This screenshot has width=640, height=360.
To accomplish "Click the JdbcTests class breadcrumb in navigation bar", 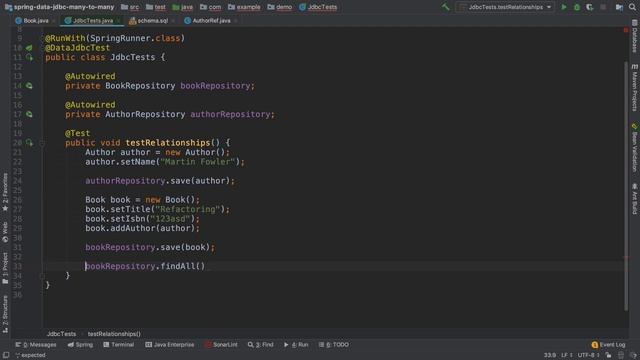I will pyautogui.click(x=318, y=7).
